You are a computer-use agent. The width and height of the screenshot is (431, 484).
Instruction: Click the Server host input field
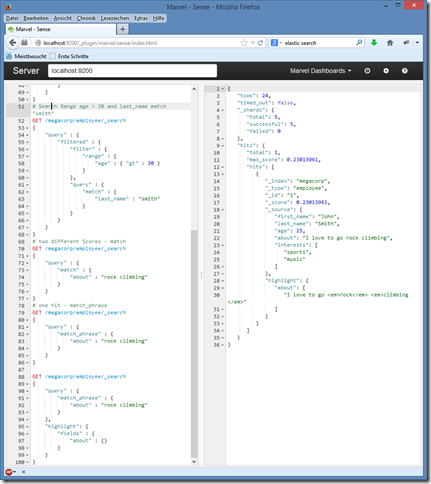[132, 71]
